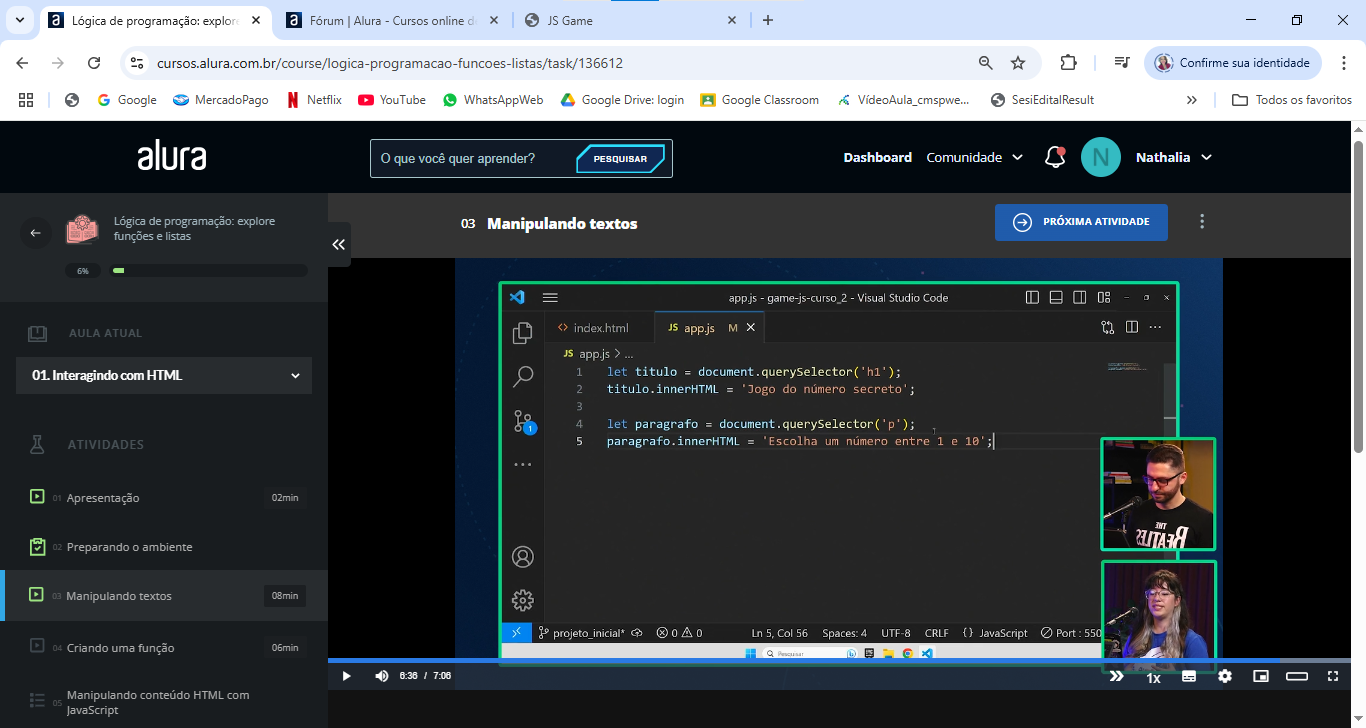Viewport: 1366px width, 728px height.
Task: Click the course brain icon in the sidebar
Action: pyautogui.click(x=83, y=230)
